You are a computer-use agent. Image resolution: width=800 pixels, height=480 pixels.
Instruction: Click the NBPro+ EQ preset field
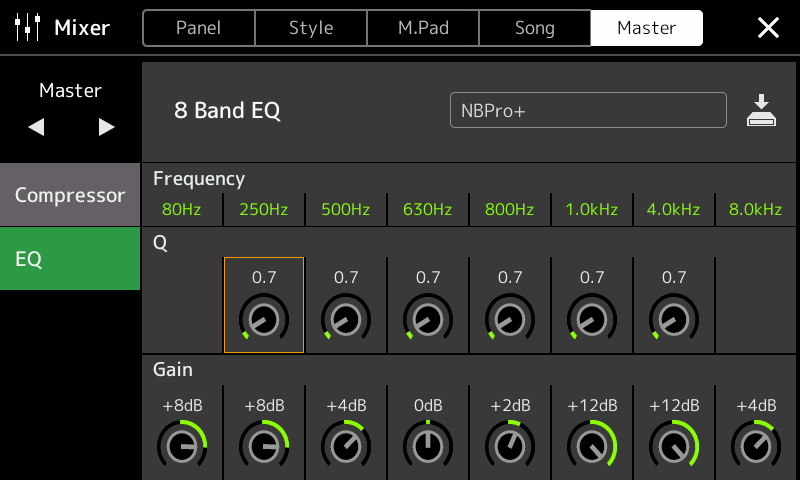[x=588, y=110]
